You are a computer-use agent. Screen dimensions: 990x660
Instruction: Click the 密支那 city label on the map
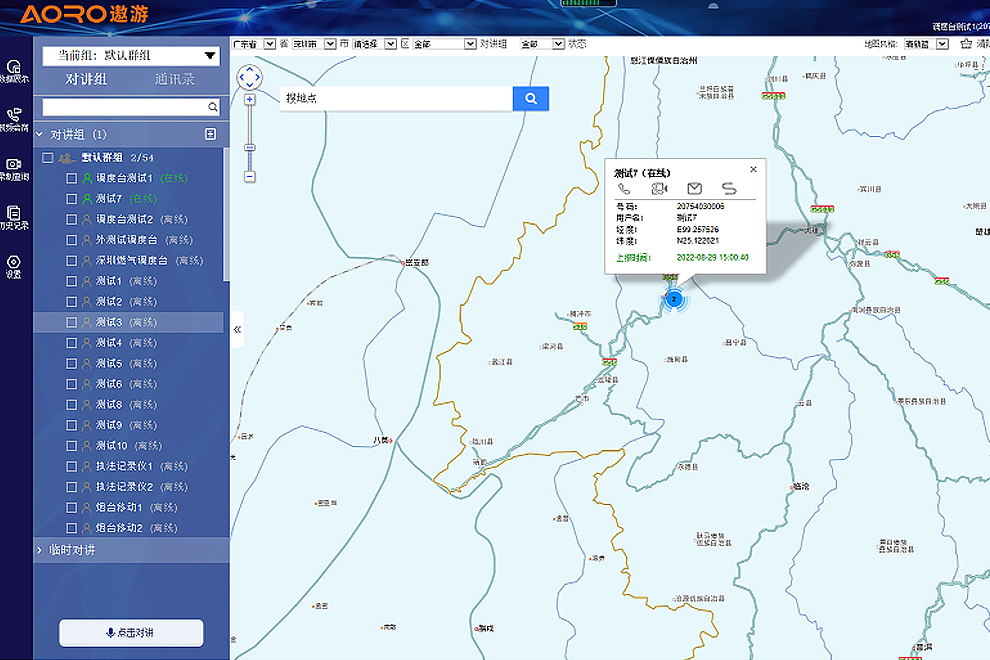(x=417, y=262)
